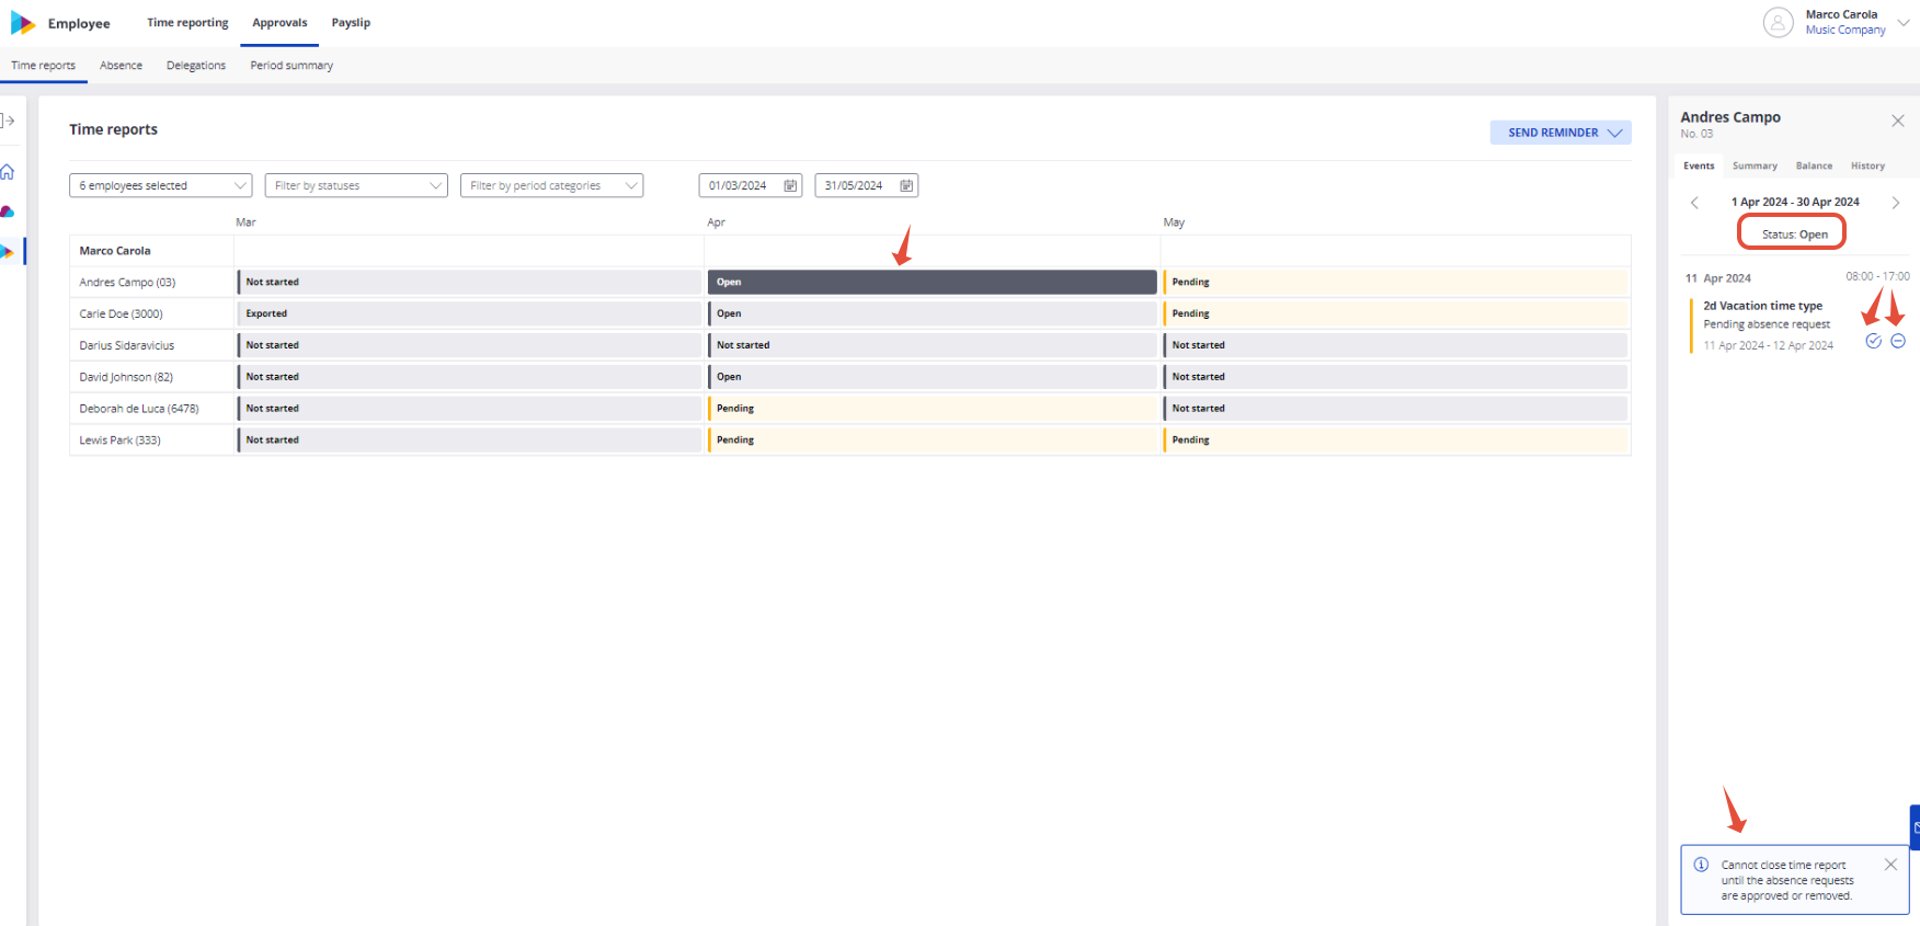Select Carie Doe's May Pending period
Viewport: 1920px width, 926px height.
1396,314
